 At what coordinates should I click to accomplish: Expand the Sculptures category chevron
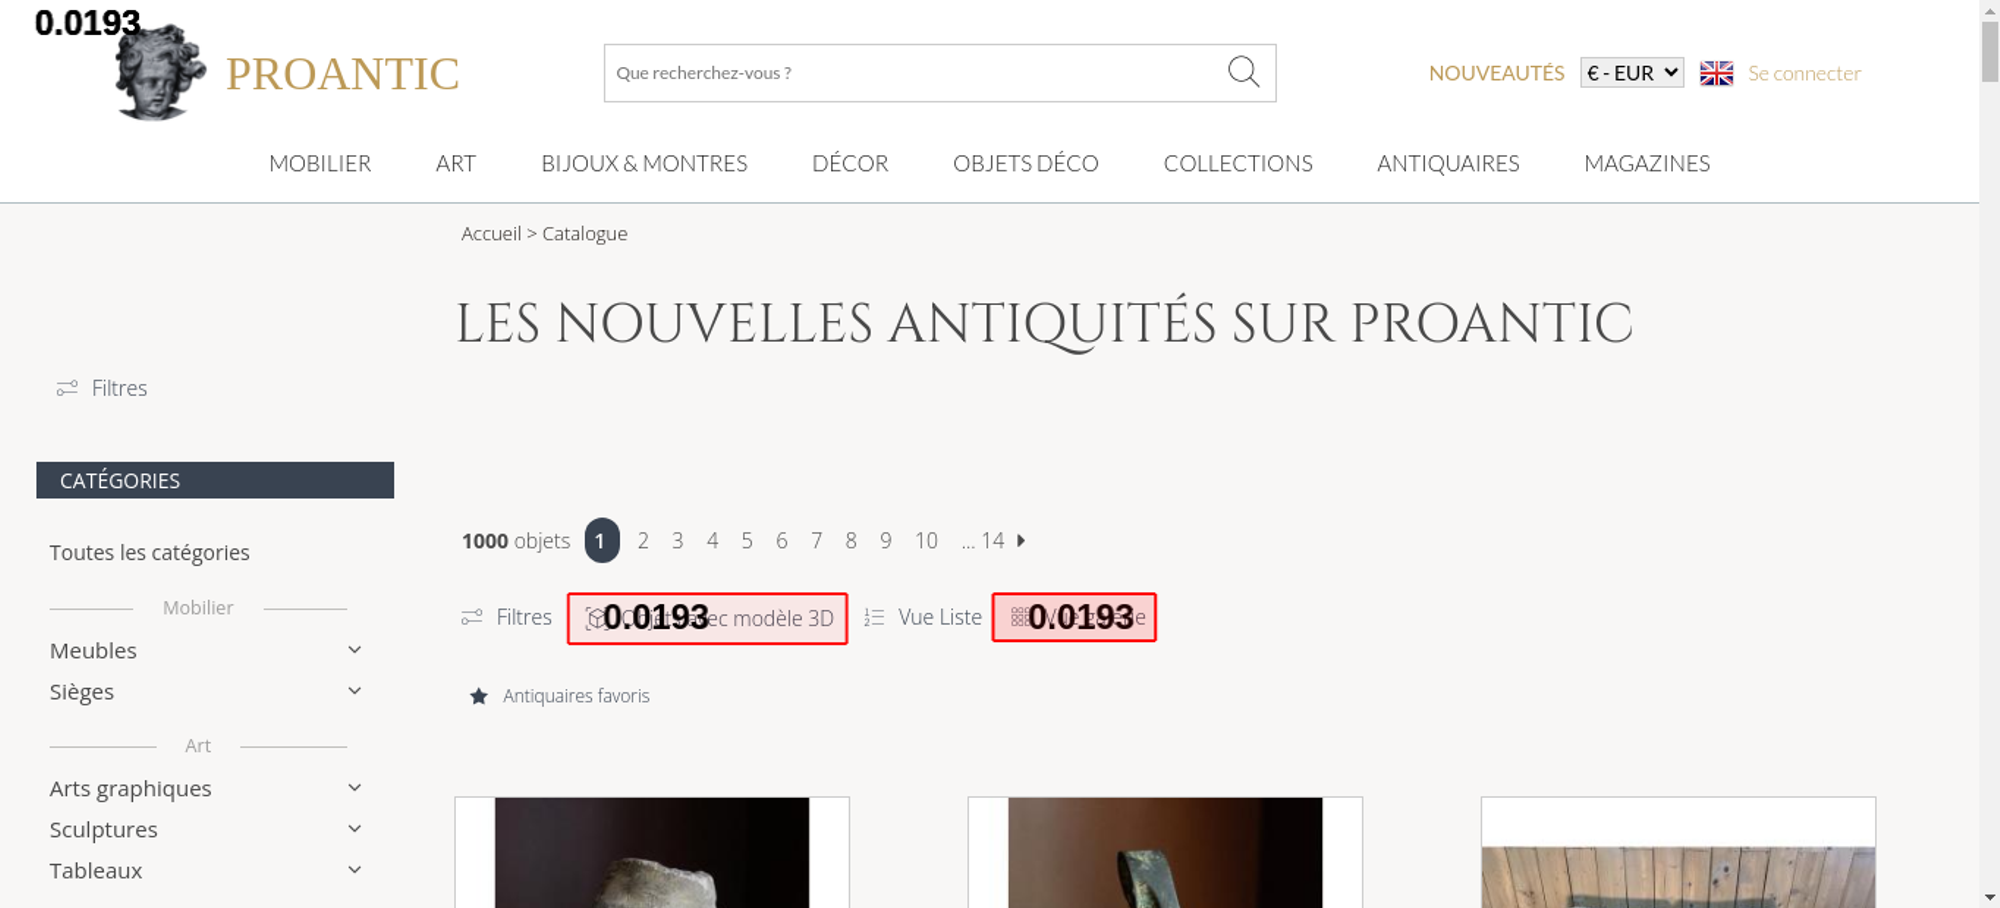(354, 829)
